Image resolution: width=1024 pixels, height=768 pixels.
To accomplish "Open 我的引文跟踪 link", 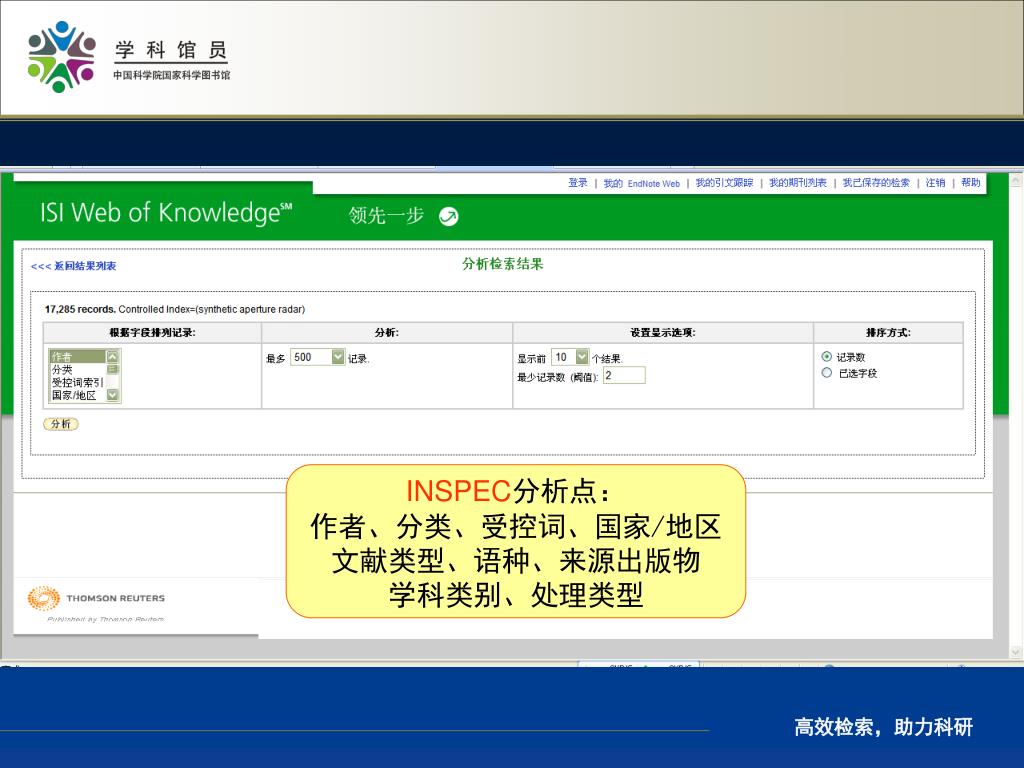I will pyautogui.click(x=724, y=183).
